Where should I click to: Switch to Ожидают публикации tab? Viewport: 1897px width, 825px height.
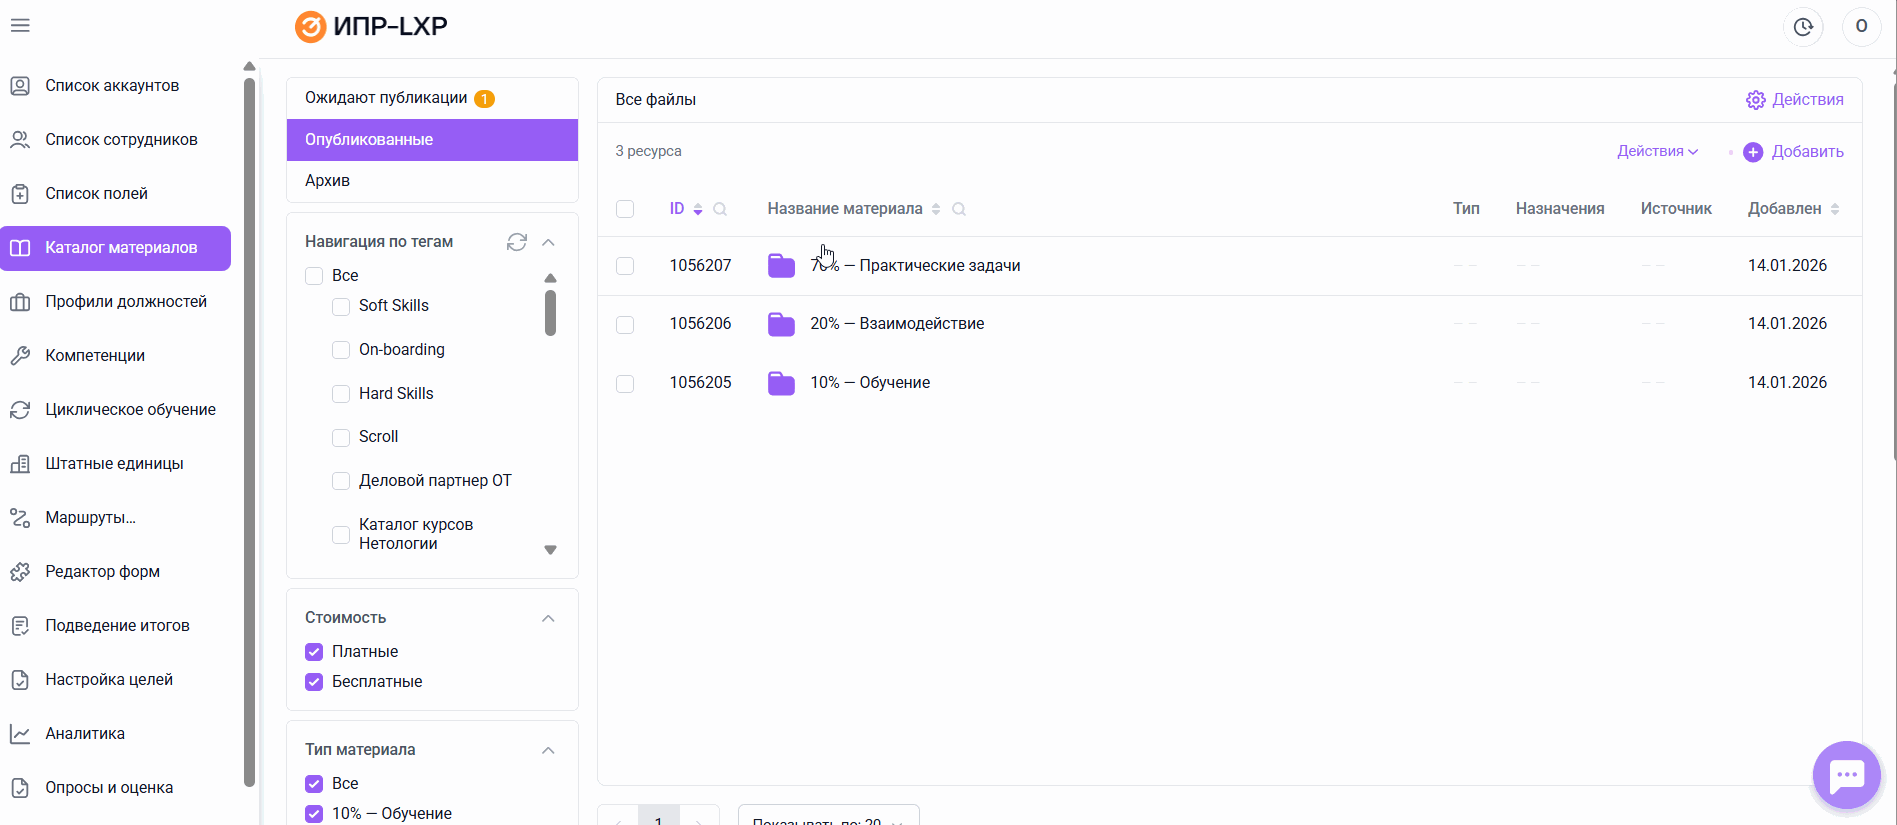(386, 98)
